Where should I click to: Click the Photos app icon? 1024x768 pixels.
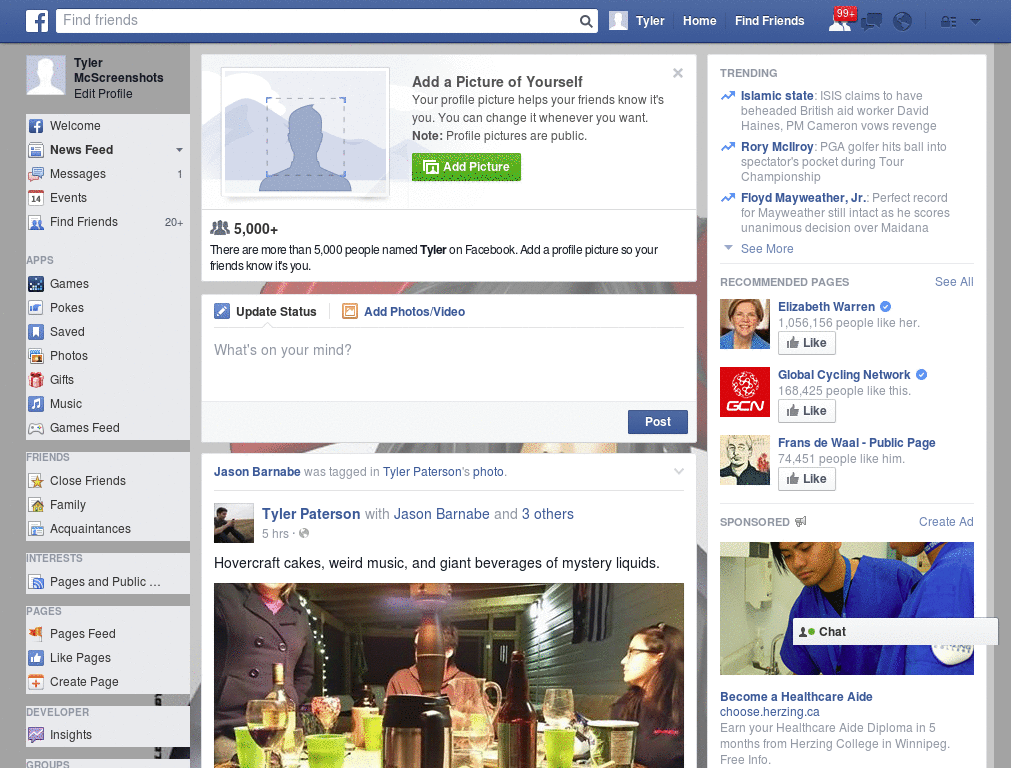click(x=36, y=356)
